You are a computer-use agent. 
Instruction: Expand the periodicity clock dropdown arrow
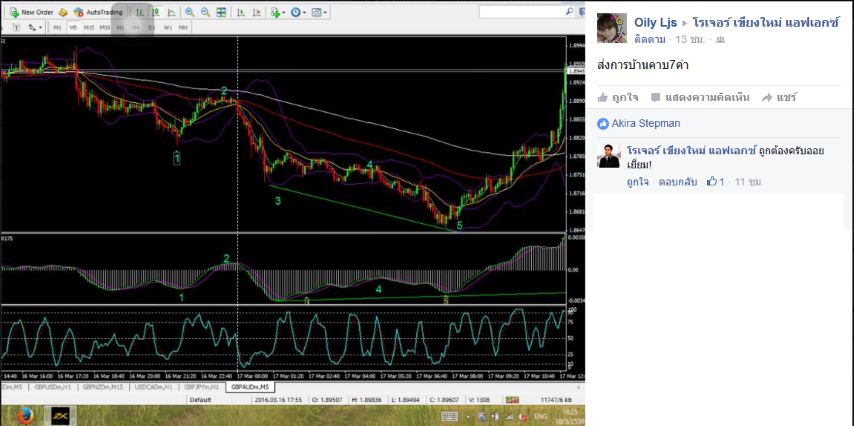[304, 13]
